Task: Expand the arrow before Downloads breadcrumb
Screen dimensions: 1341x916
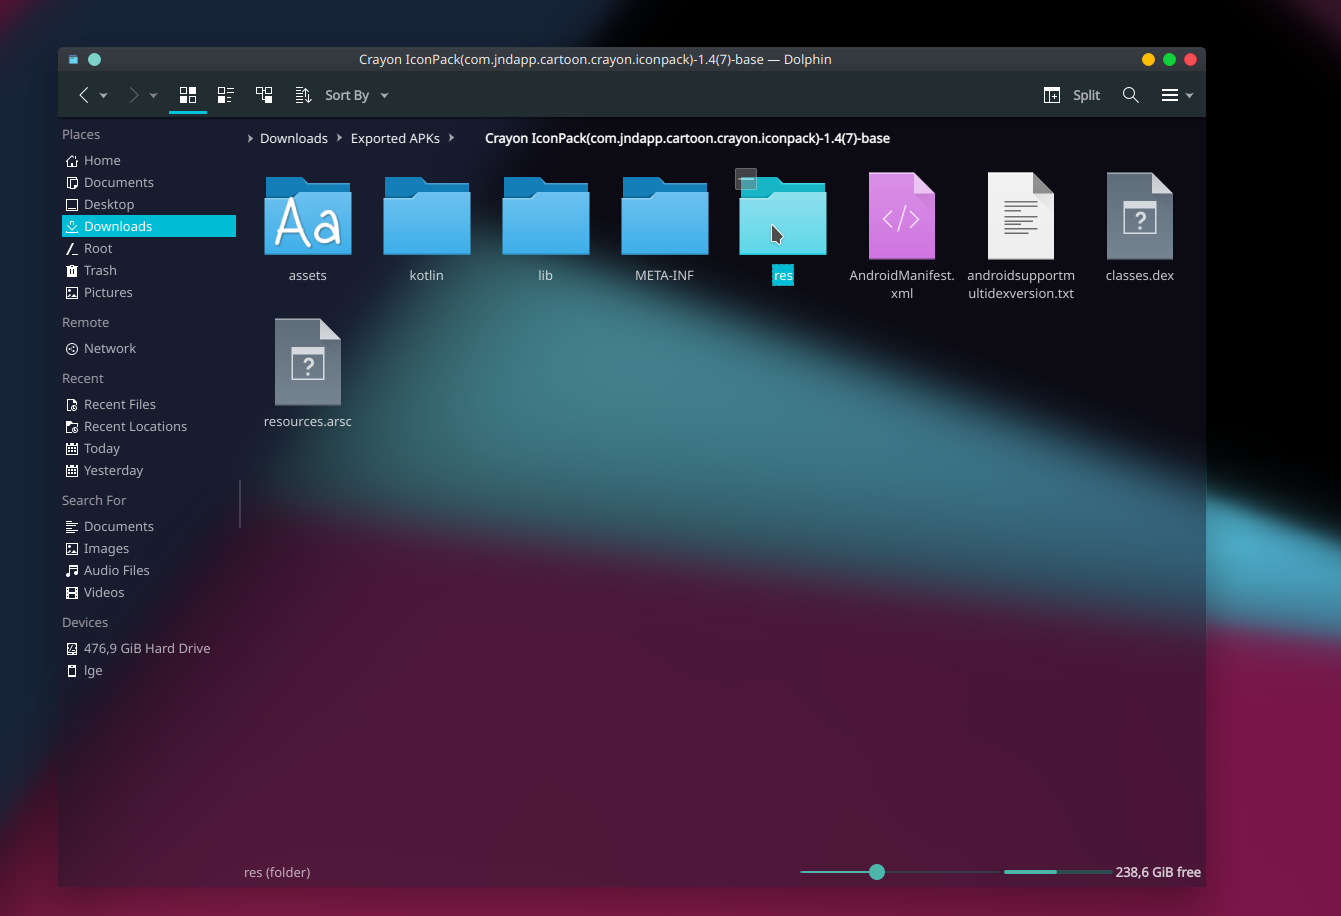Action: coord(250,138)
